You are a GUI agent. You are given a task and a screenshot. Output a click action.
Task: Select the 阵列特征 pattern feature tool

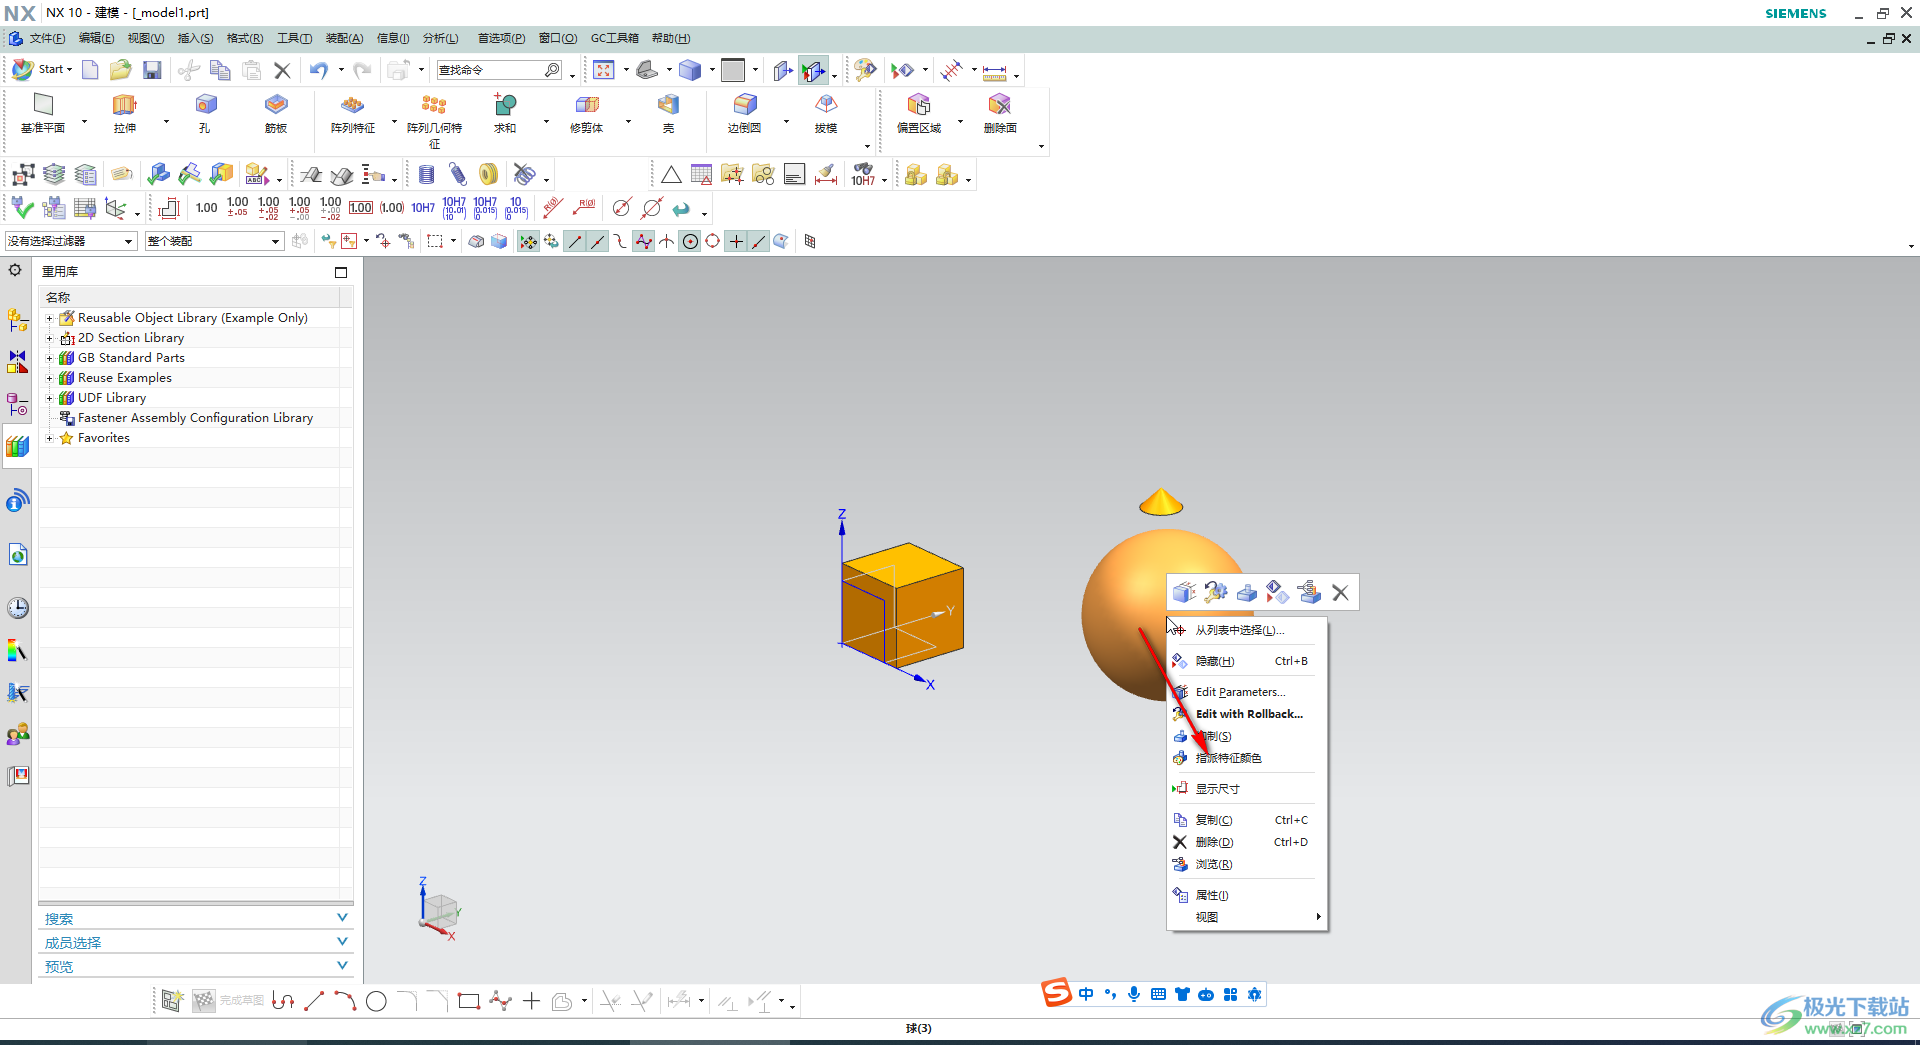click(x=353, y=113)
